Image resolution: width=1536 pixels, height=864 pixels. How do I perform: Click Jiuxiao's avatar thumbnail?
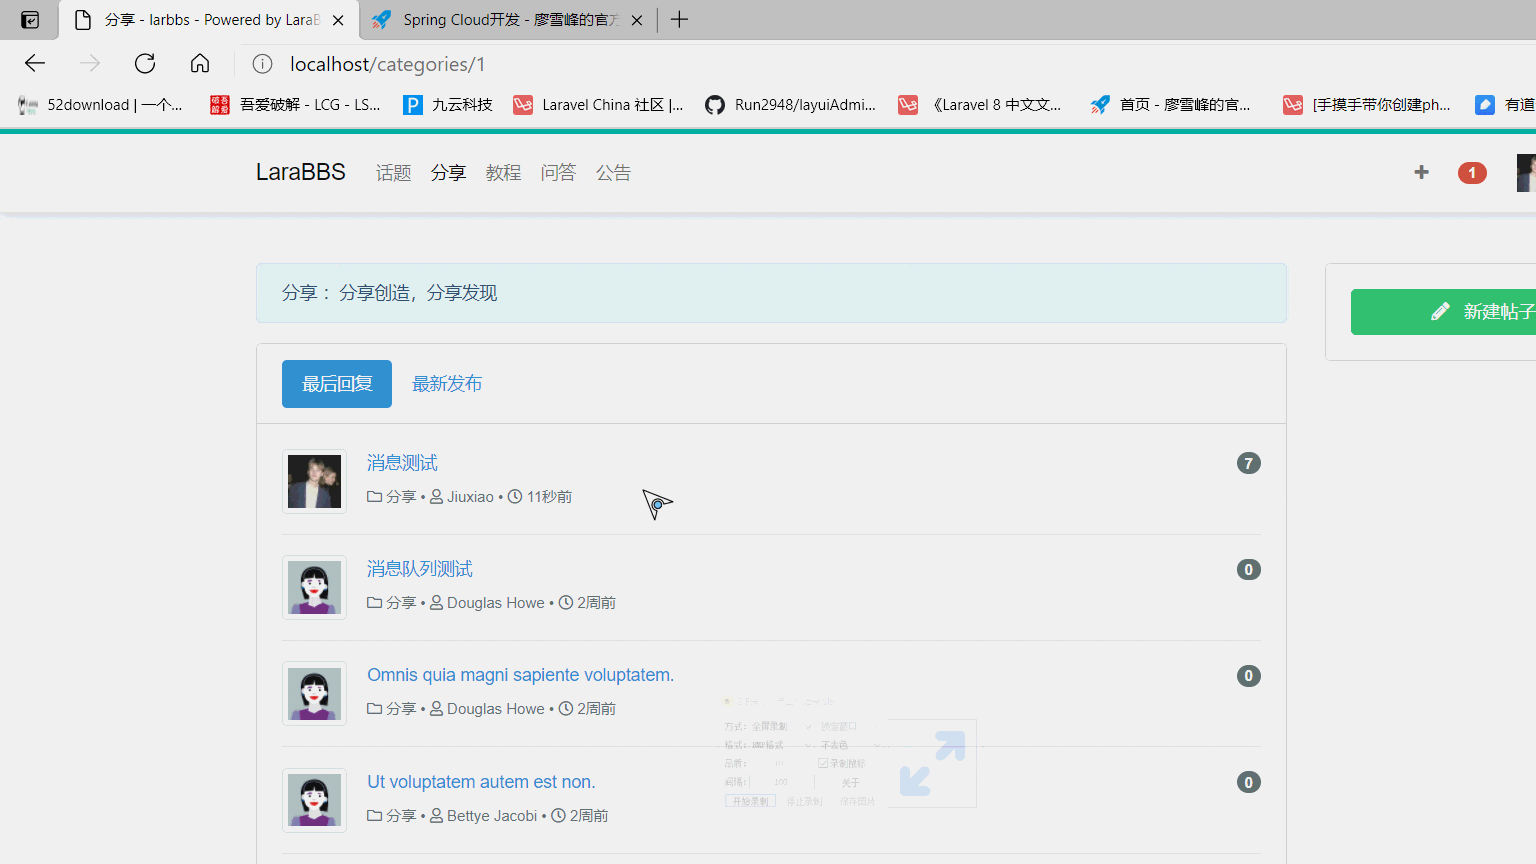coord(314,481)
